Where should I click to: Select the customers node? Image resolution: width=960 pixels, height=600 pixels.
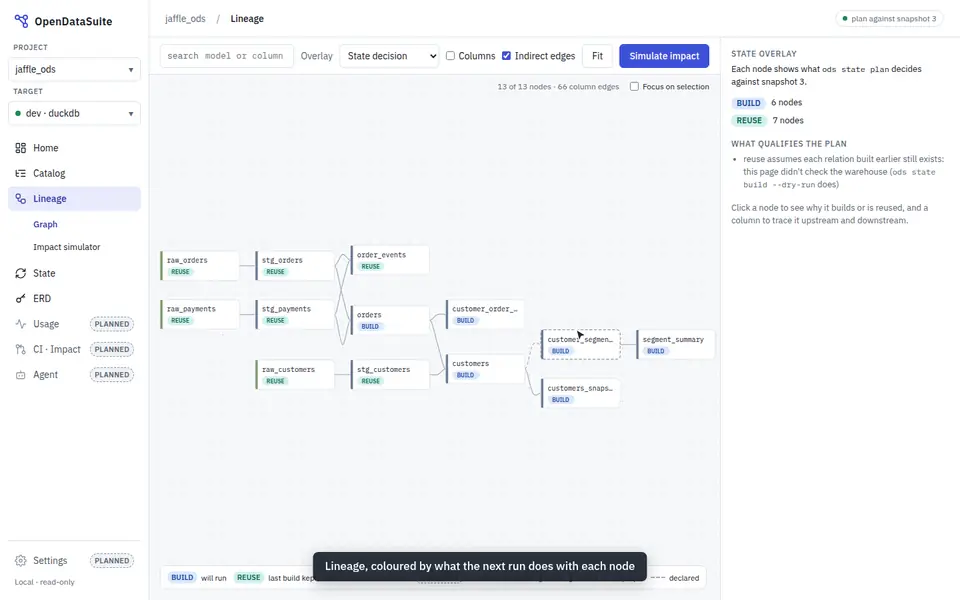point(485,369)
